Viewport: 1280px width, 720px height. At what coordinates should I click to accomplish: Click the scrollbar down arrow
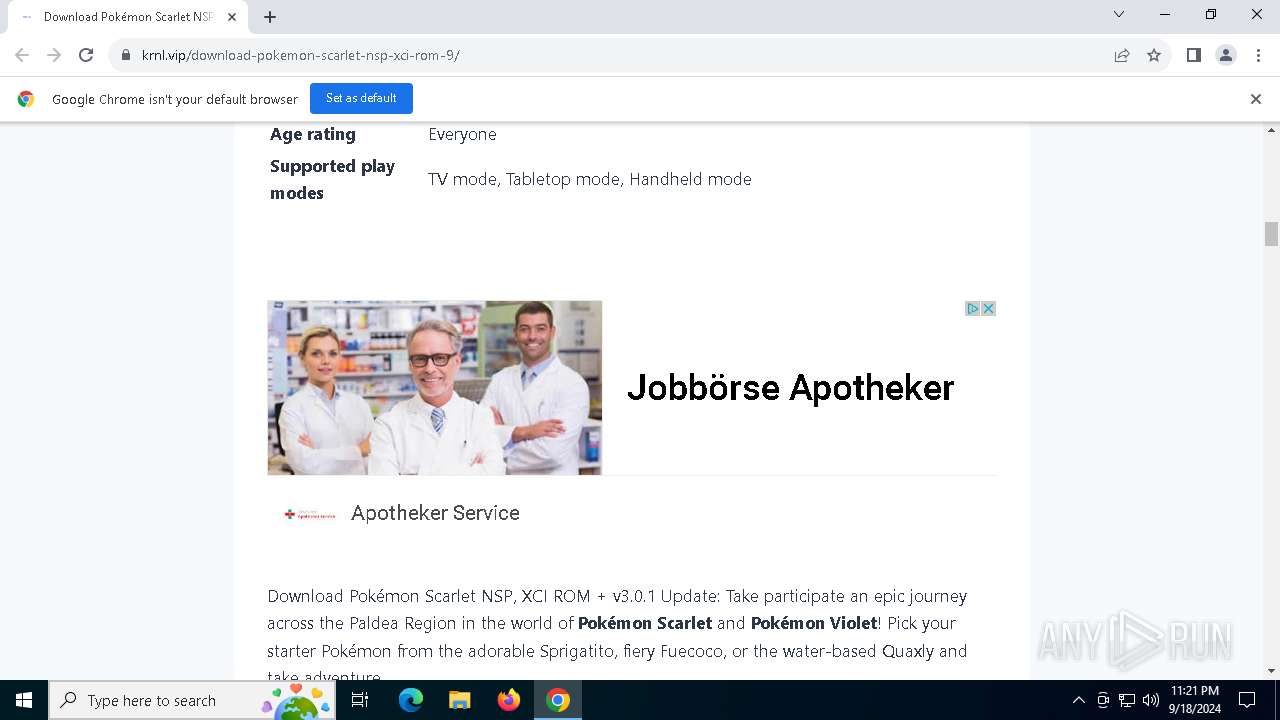(x=1272, y=671)
